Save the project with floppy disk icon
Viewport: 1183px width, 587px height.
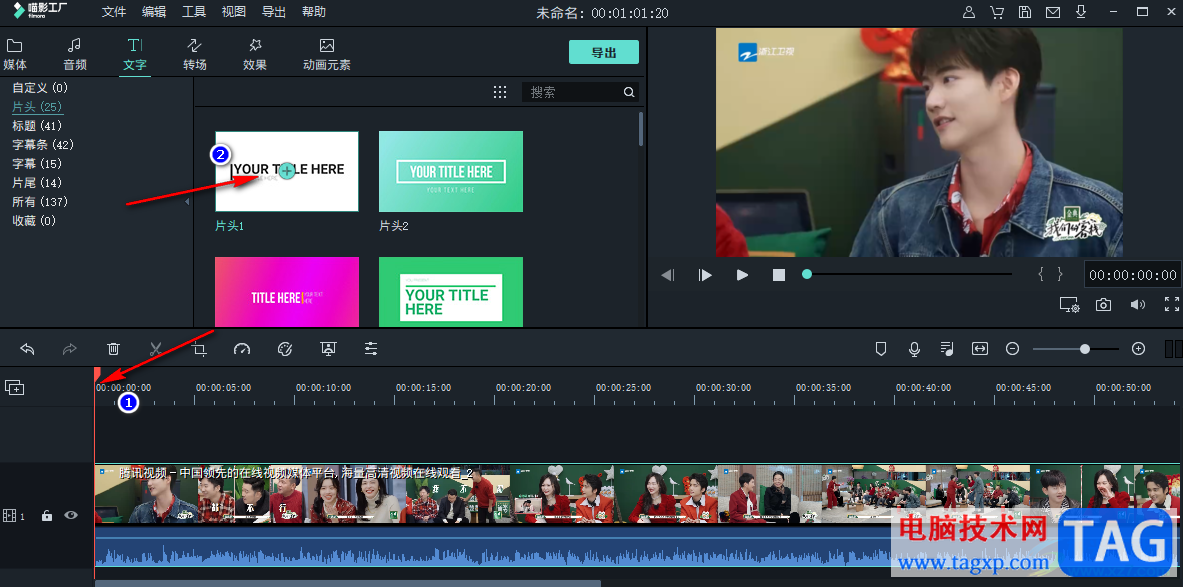click(1025, 12)
